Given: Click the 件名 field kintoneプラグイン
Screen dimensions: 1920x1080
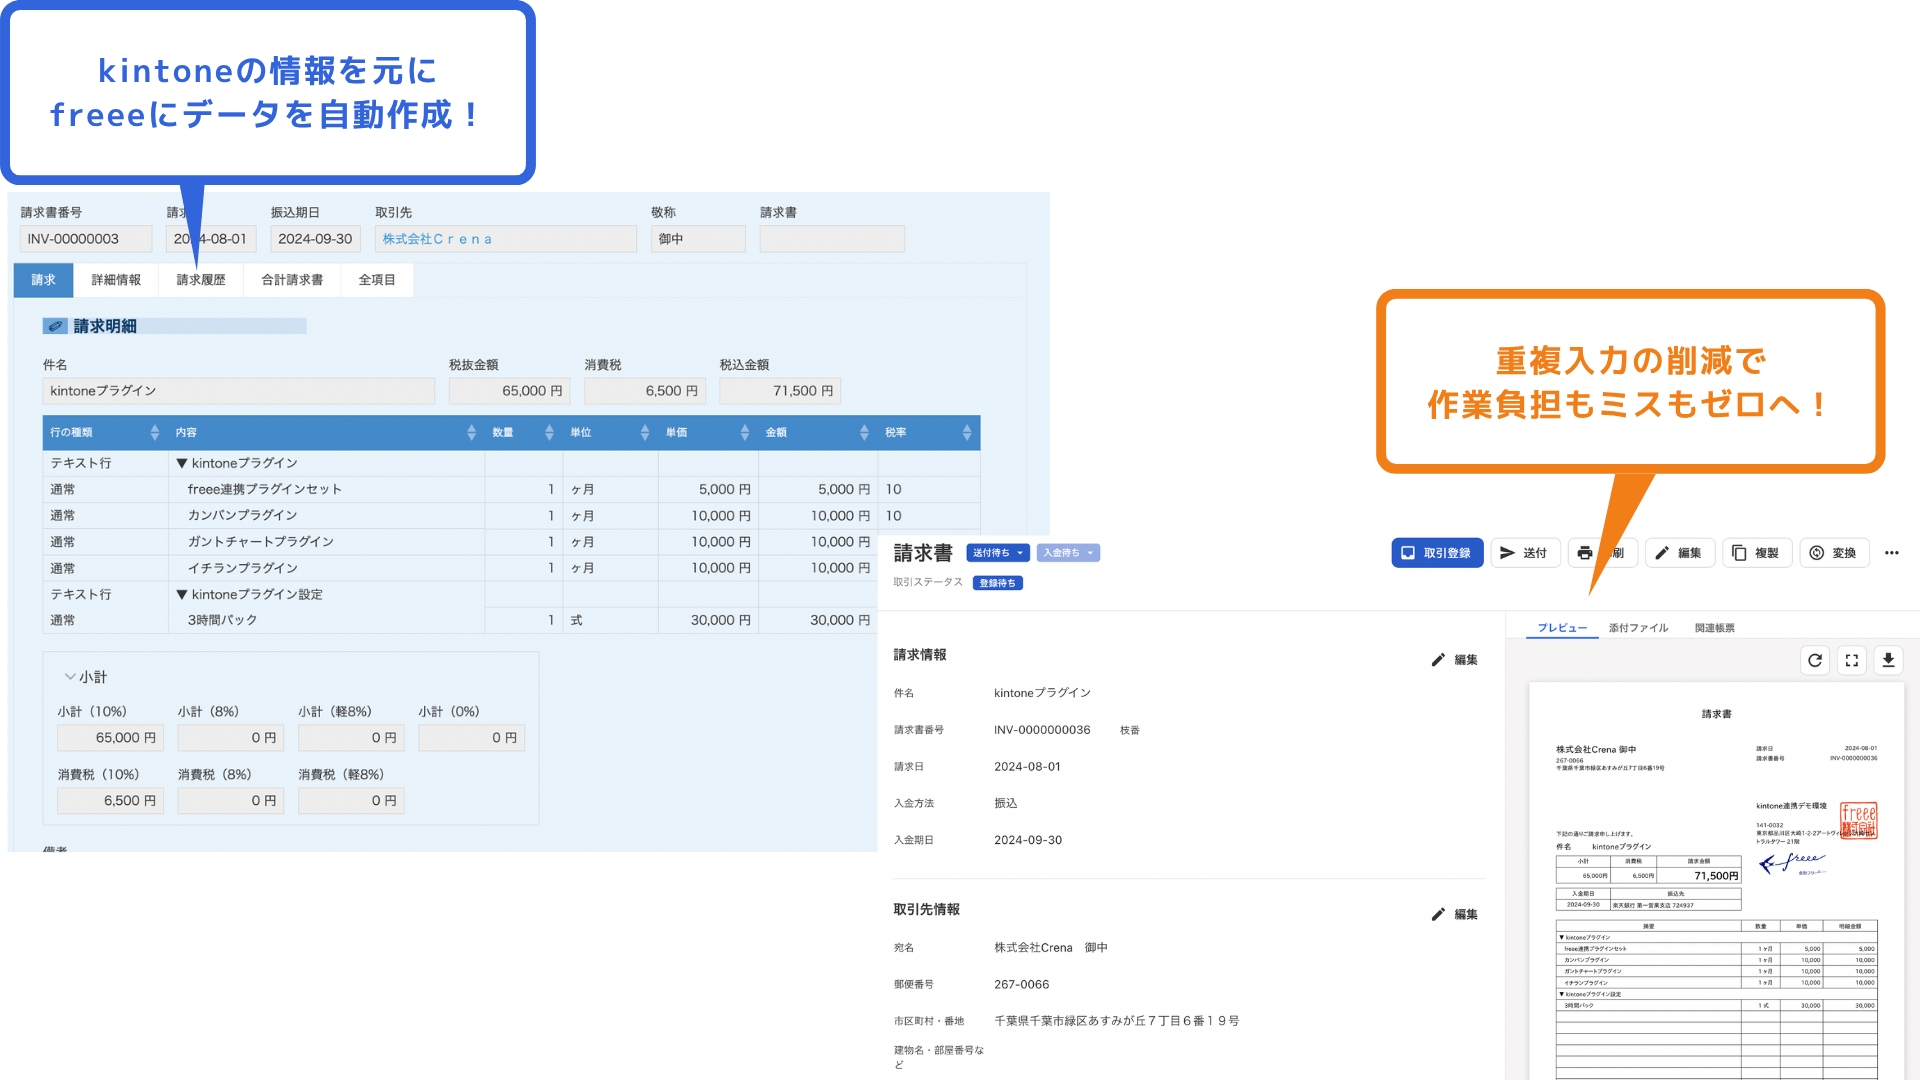Looking at the screenshot, I should (x=239, y=391).
